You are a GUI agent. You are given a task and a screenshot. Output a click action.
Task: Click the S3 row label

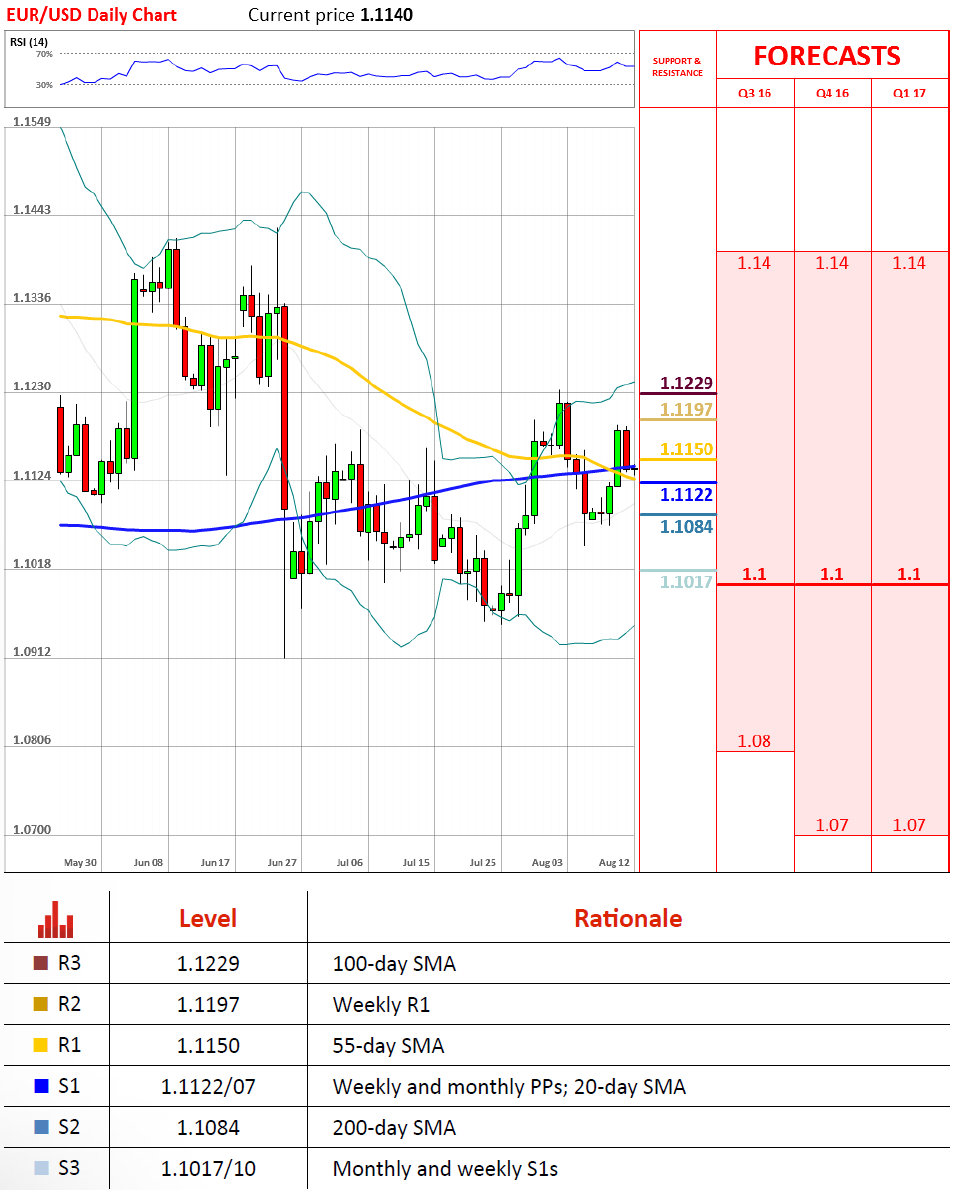(x=69, y=1168)
